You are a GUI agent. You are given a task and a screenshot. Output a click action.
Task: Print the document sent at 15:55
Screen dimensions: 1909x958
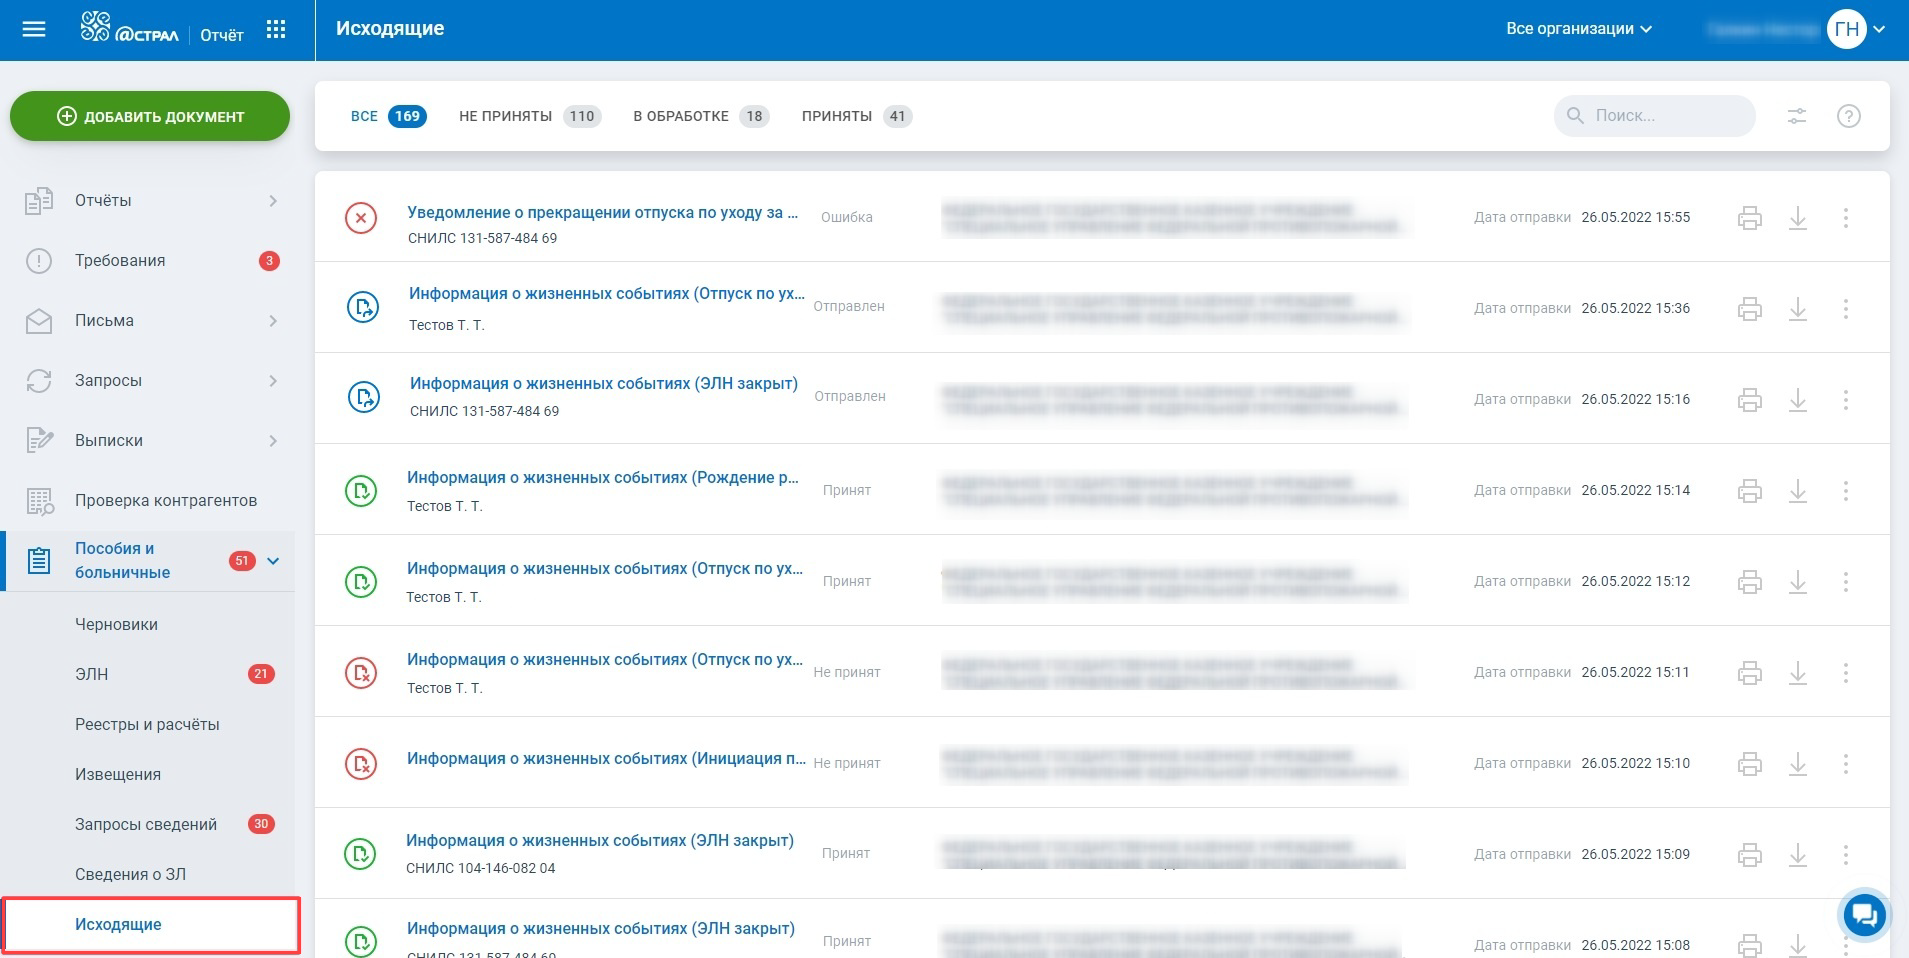[1749, 218]
